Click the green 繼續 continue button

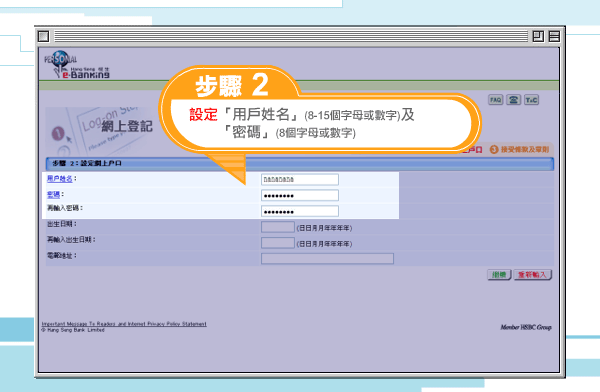[499, 274]
